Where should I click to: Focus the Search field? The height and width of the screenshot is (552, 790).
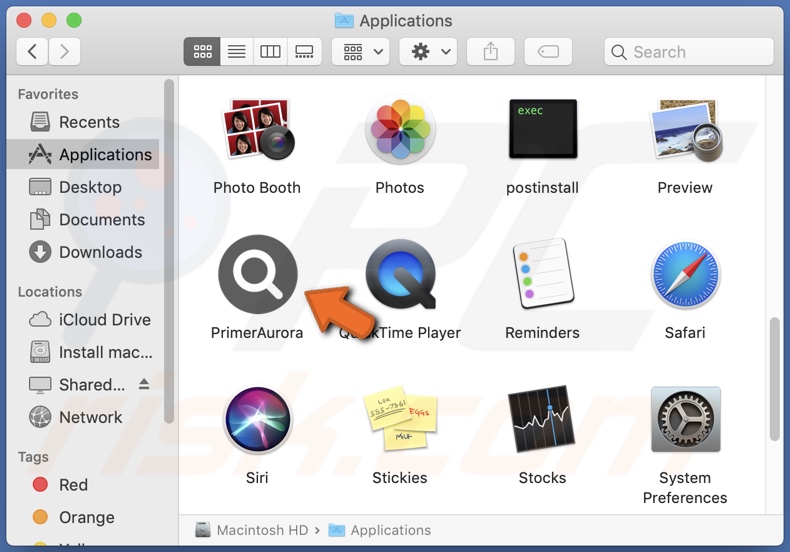(689, 51)
